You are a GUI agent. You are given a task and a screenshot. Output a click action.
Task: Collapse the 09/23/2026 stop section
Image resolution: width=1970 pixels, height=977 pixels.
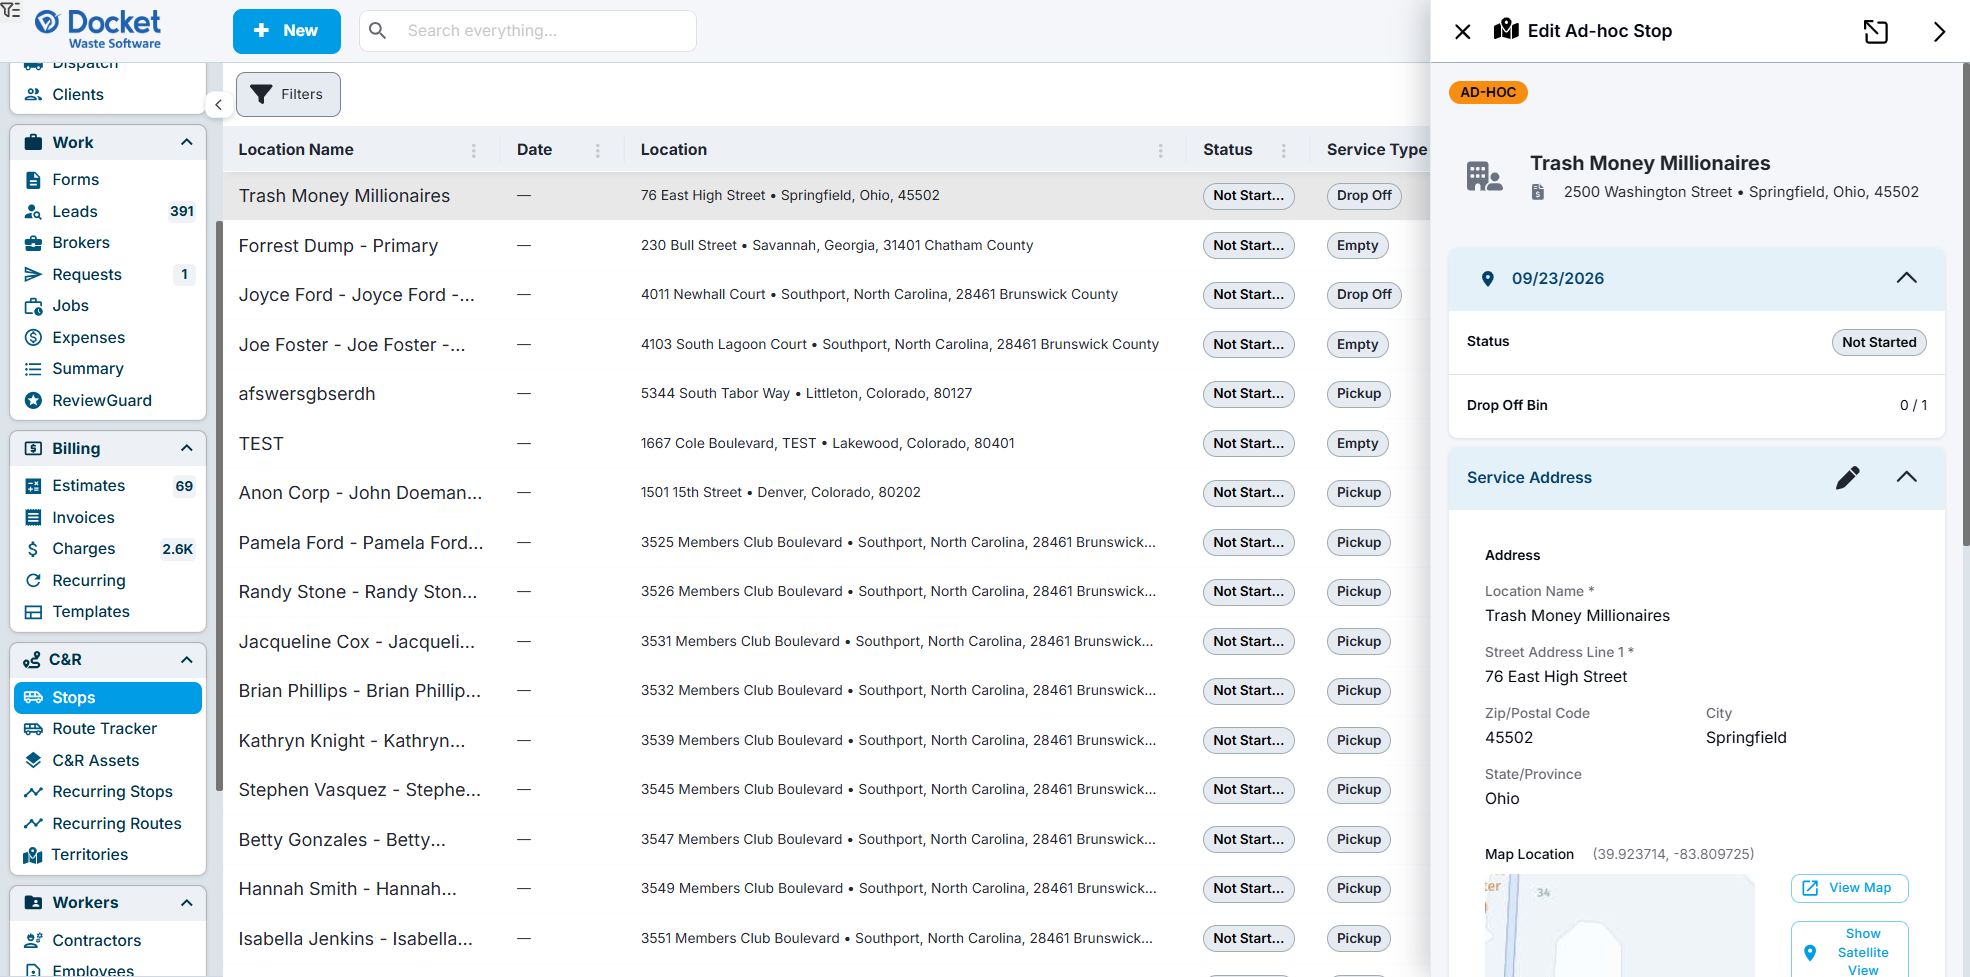[x=1906, y=278]
